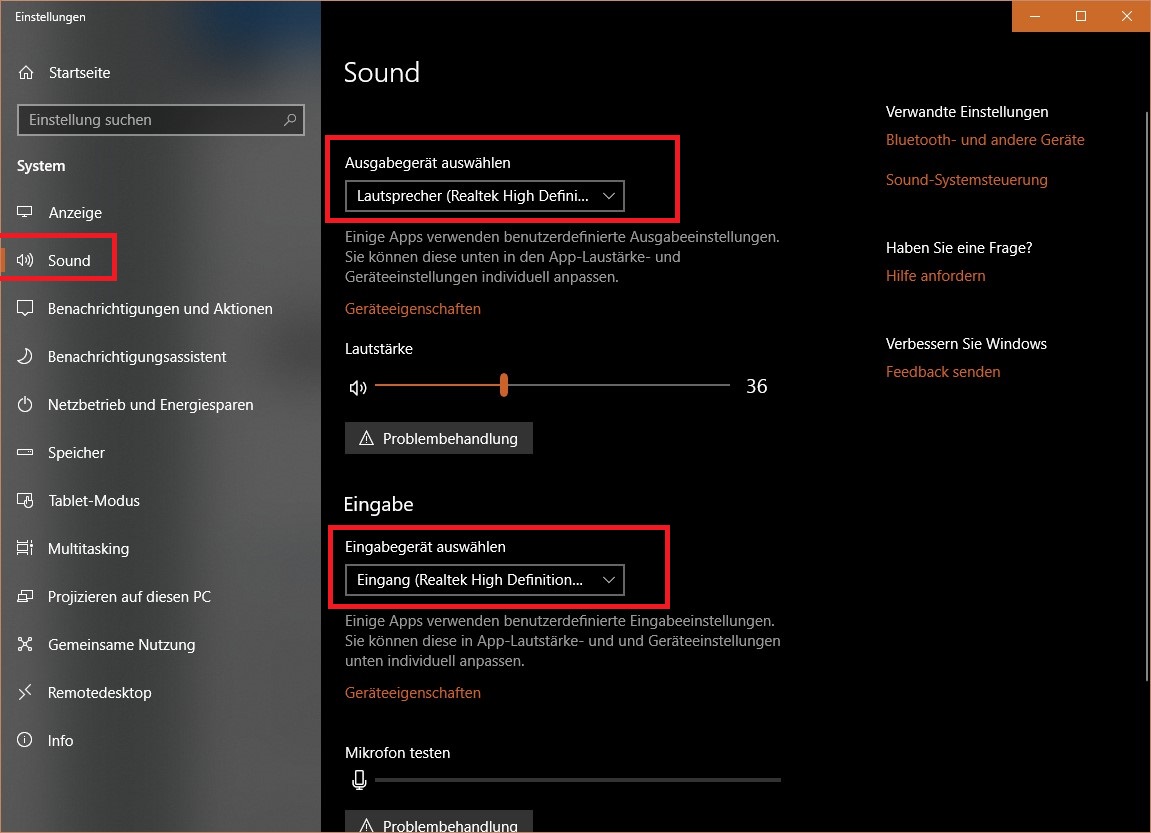This screenshot has height=833, width=1151.
Task: Open the Sound-Systemsteuerung link
Action: tap(966, 180)
